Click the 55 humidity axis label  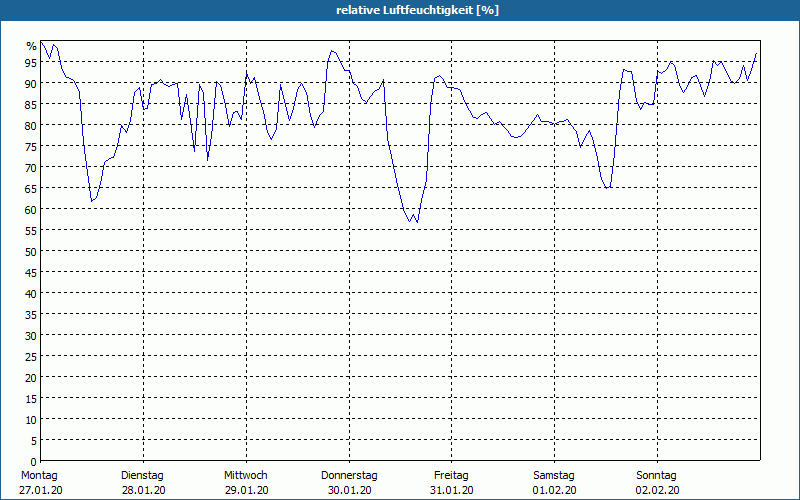coord(32,231)
